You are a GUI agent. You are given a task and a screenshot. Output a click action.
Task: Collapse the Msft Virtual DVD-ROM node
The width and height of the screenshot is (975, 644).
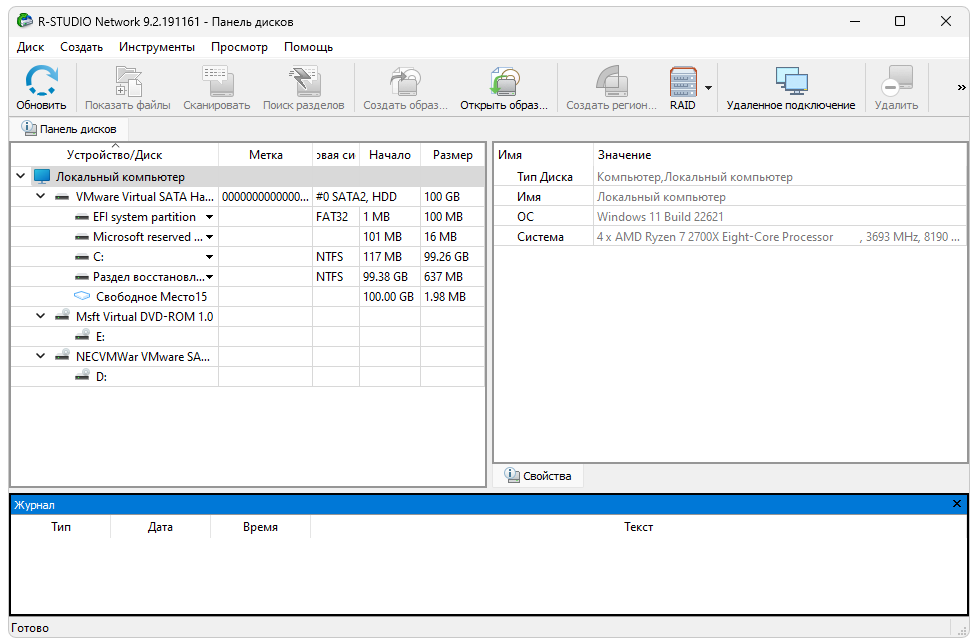[40, 316]
